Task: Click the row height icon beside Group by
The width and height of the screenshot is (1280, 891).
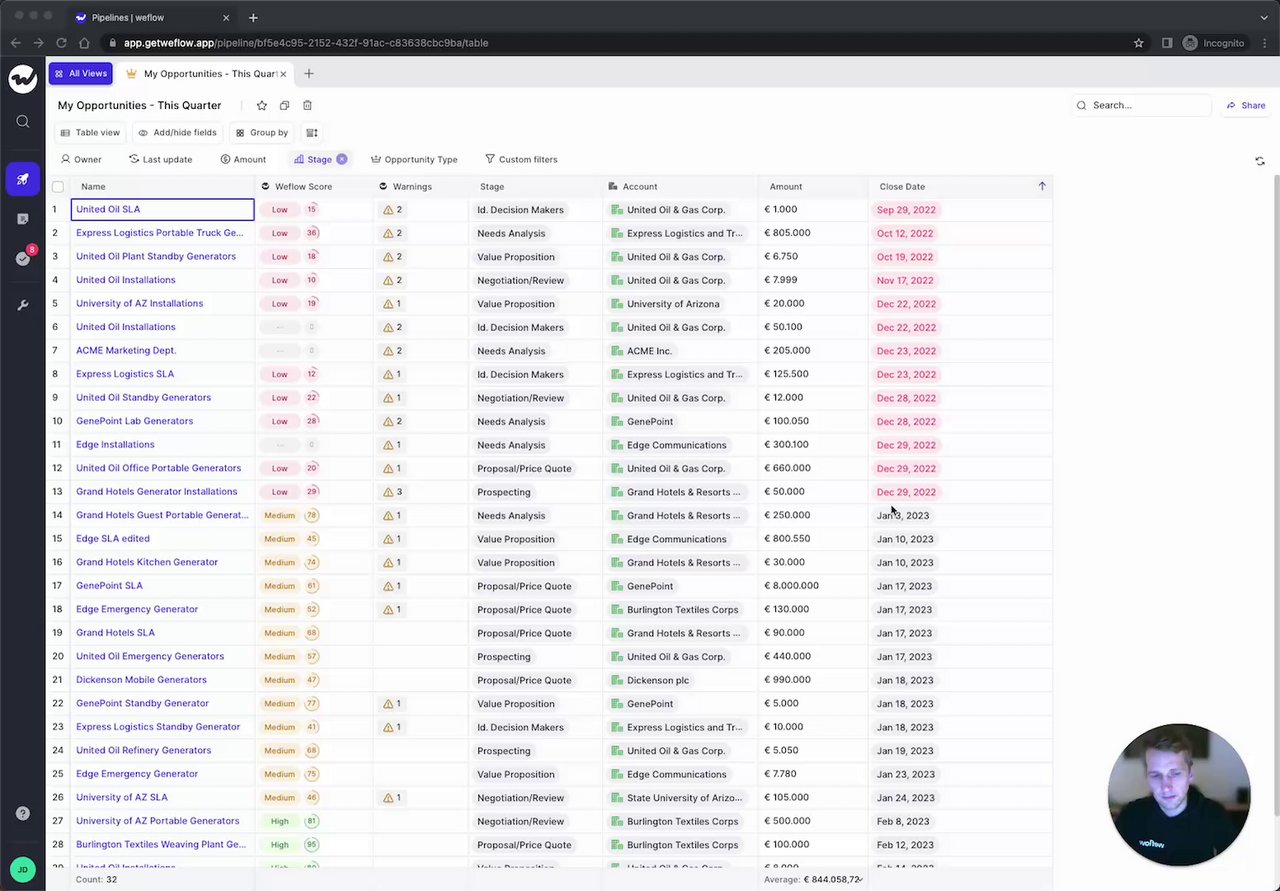Action: (312, 132)
